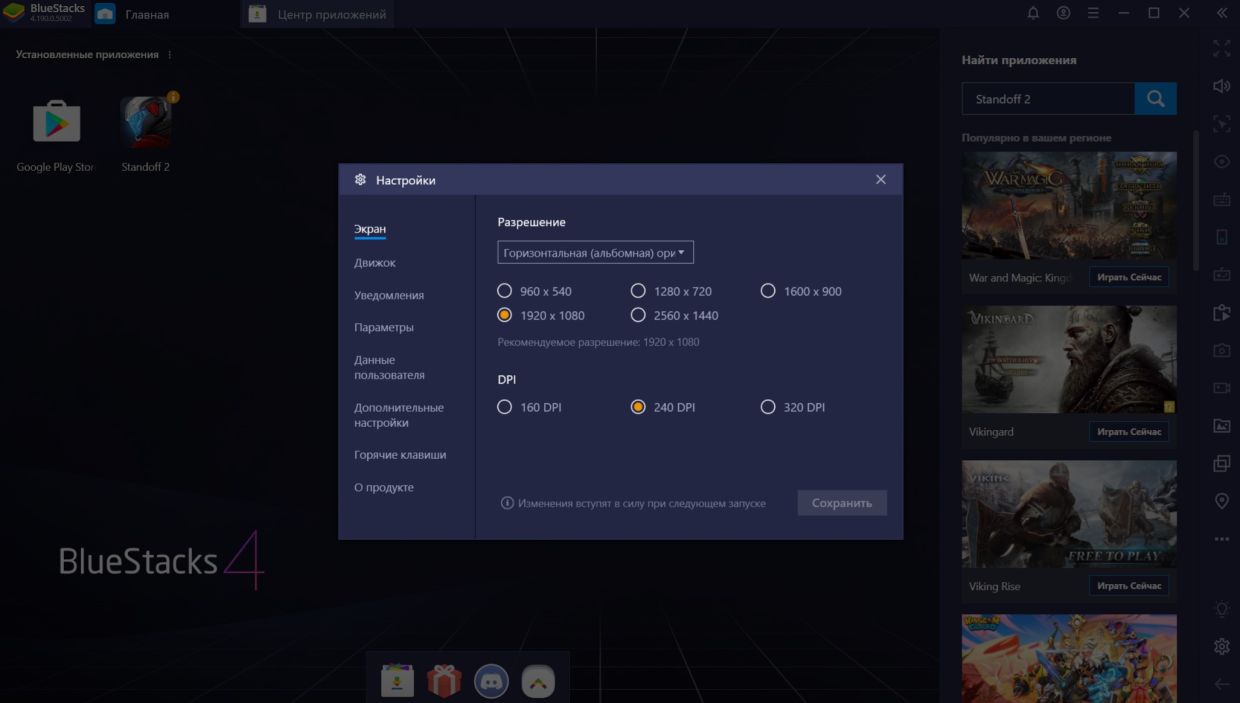Play War and Magic now button
Viewport: 1240px width, 703px height.
tap(1129, 277)
